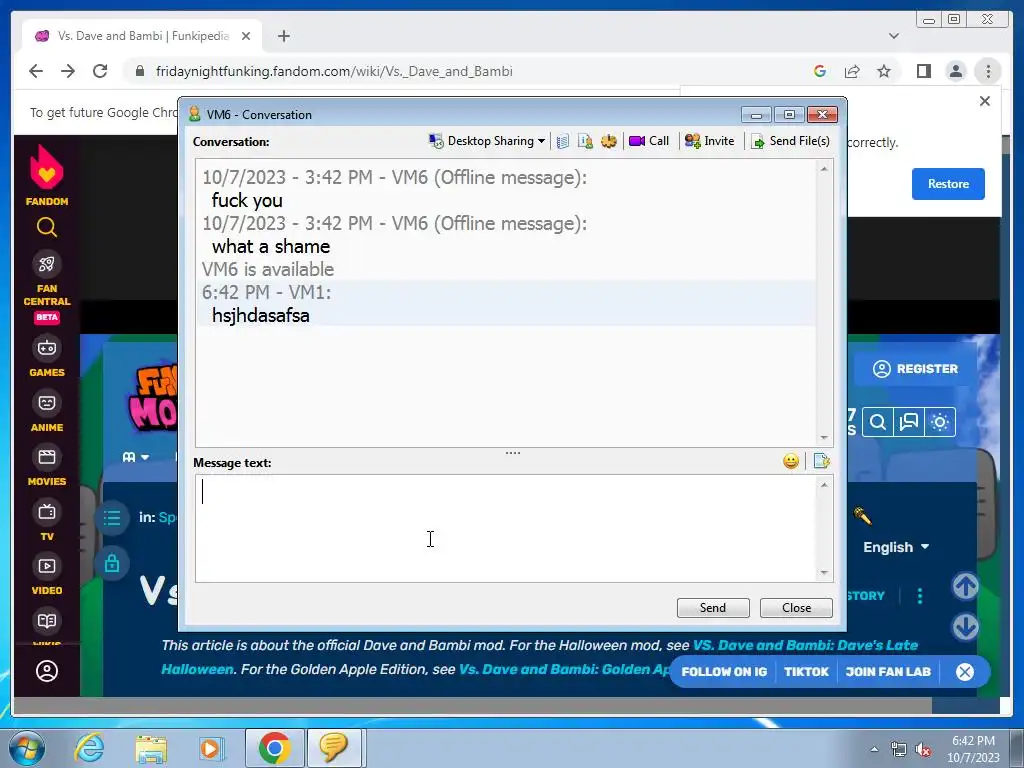Screen dimensions: 1024x768
Task: Click the message template icon beside smiley
Action: pos(822,462)
